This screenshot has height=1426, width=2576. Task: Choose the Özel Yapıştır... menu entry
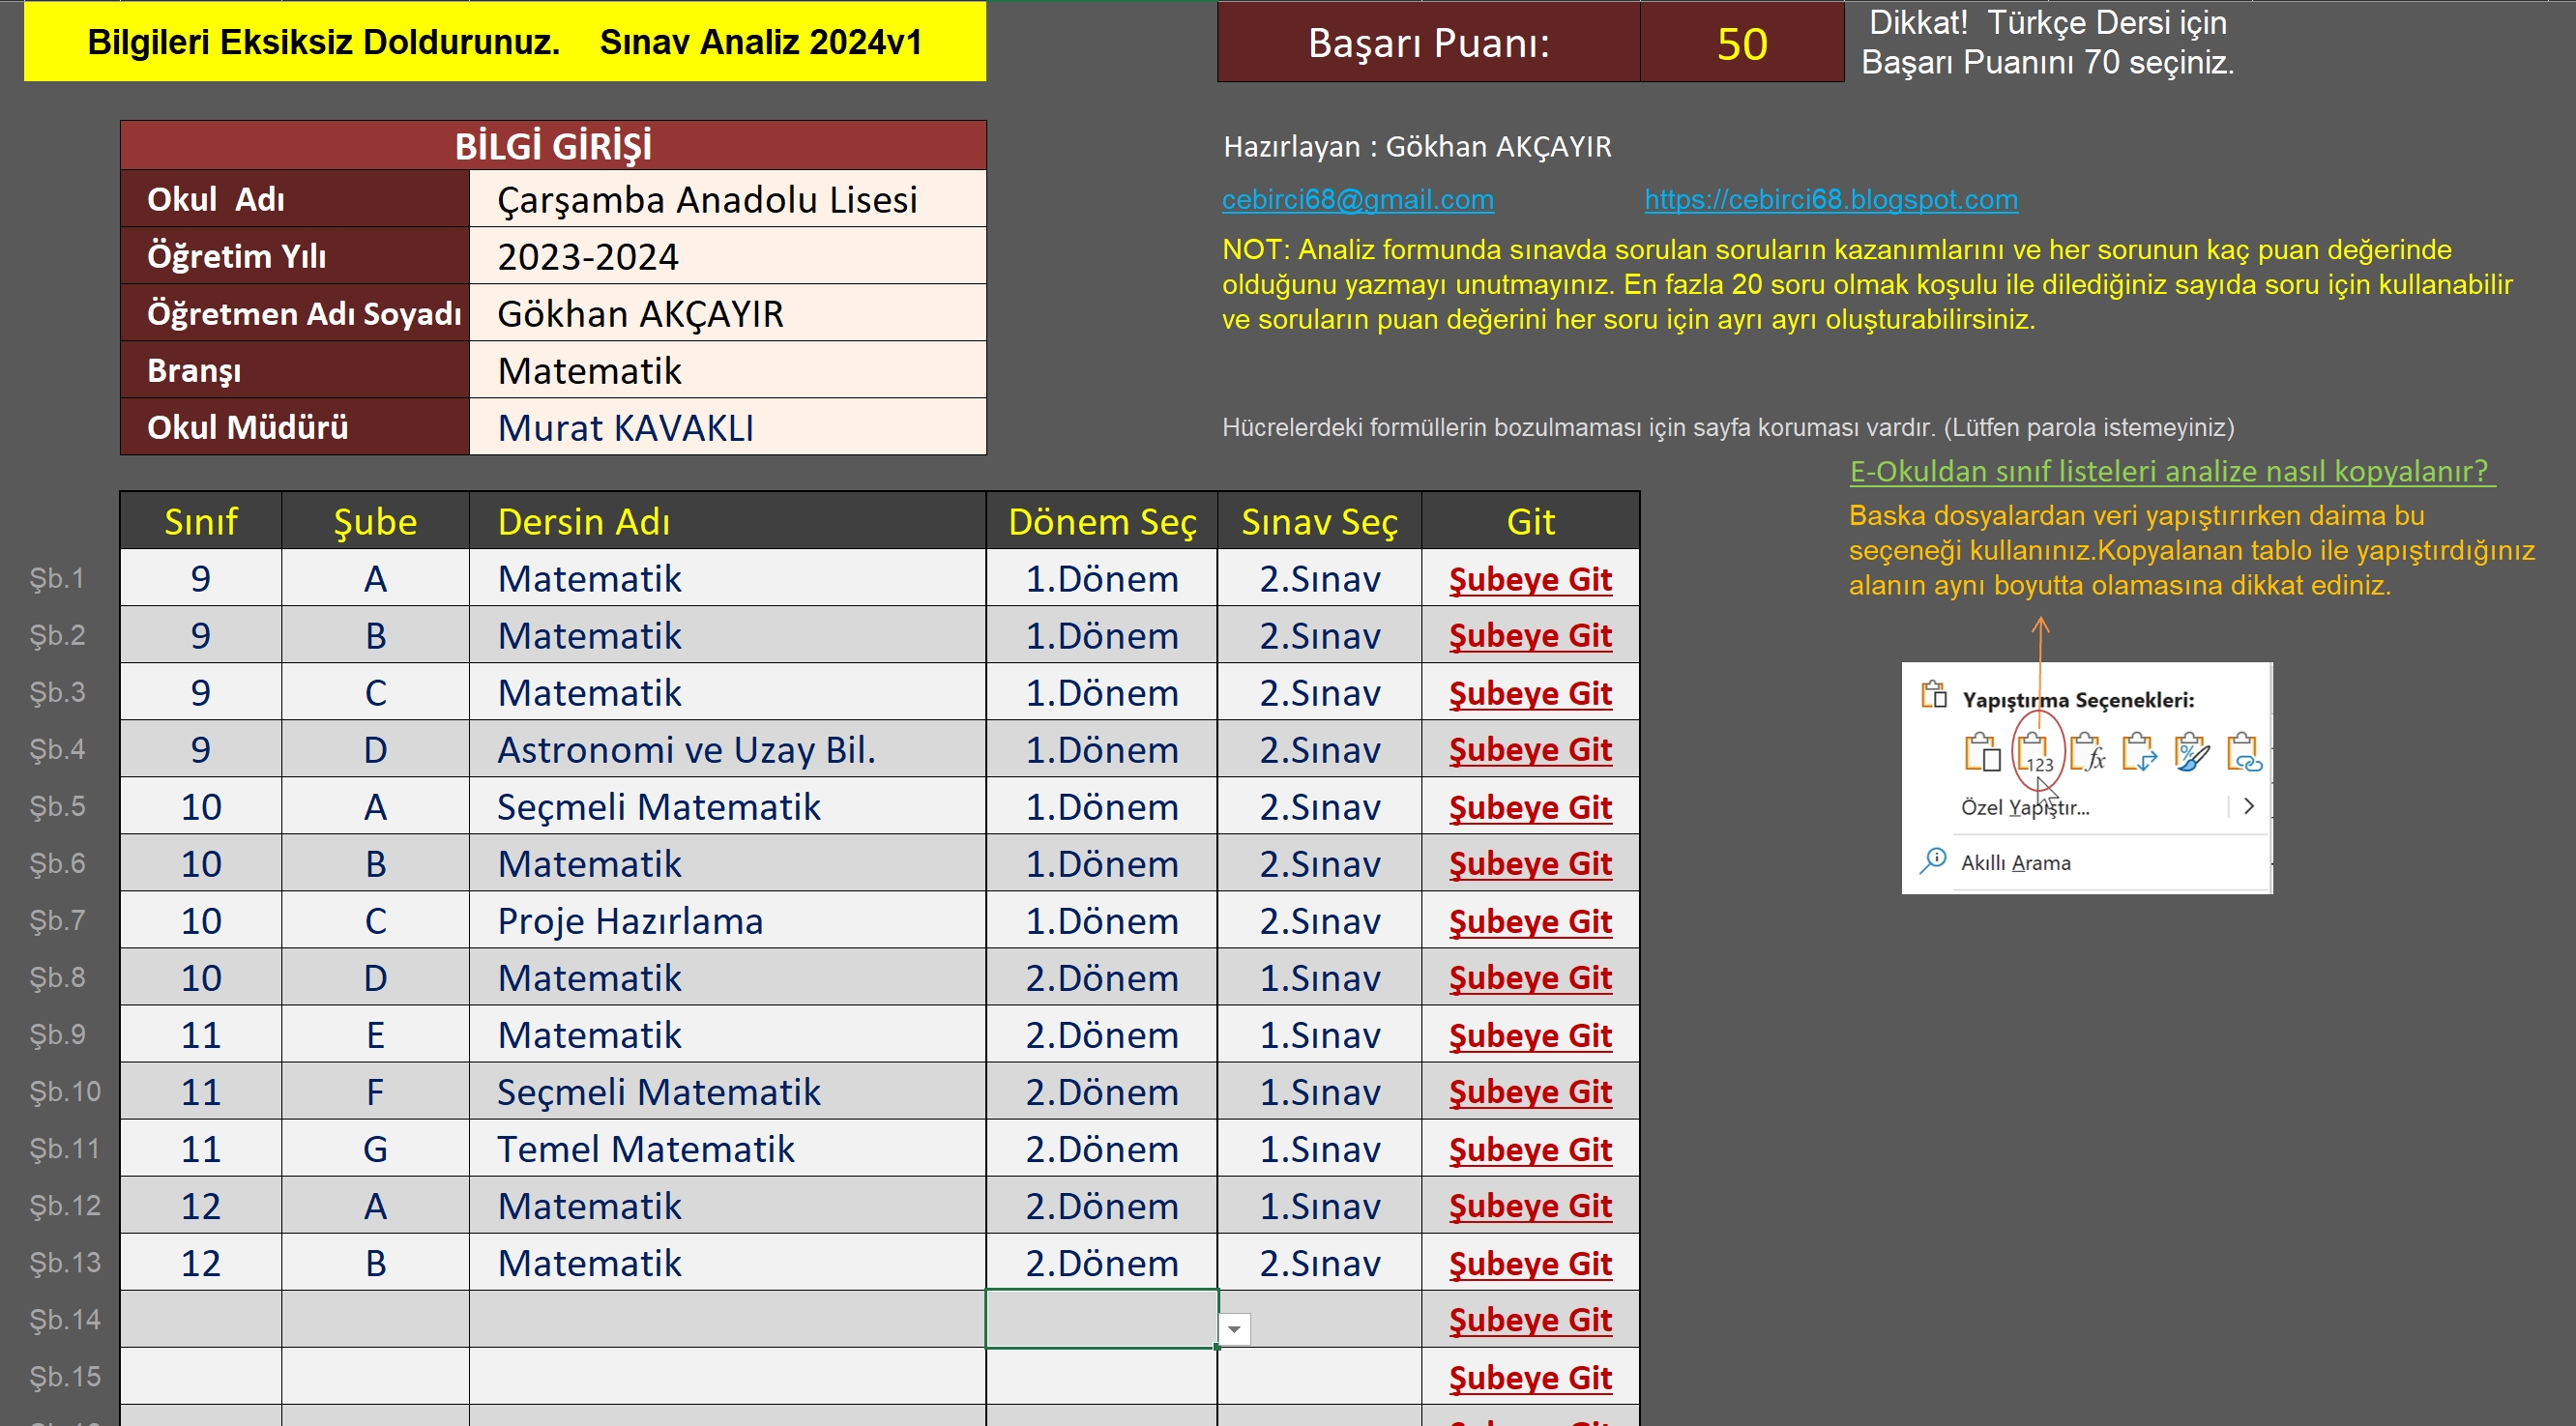[2025, 808]
